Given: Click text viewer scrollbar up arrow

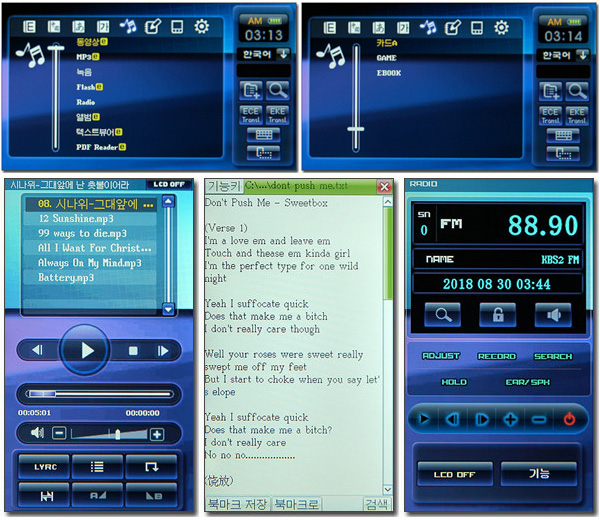Looking at the screenshot, I should 388,202.
